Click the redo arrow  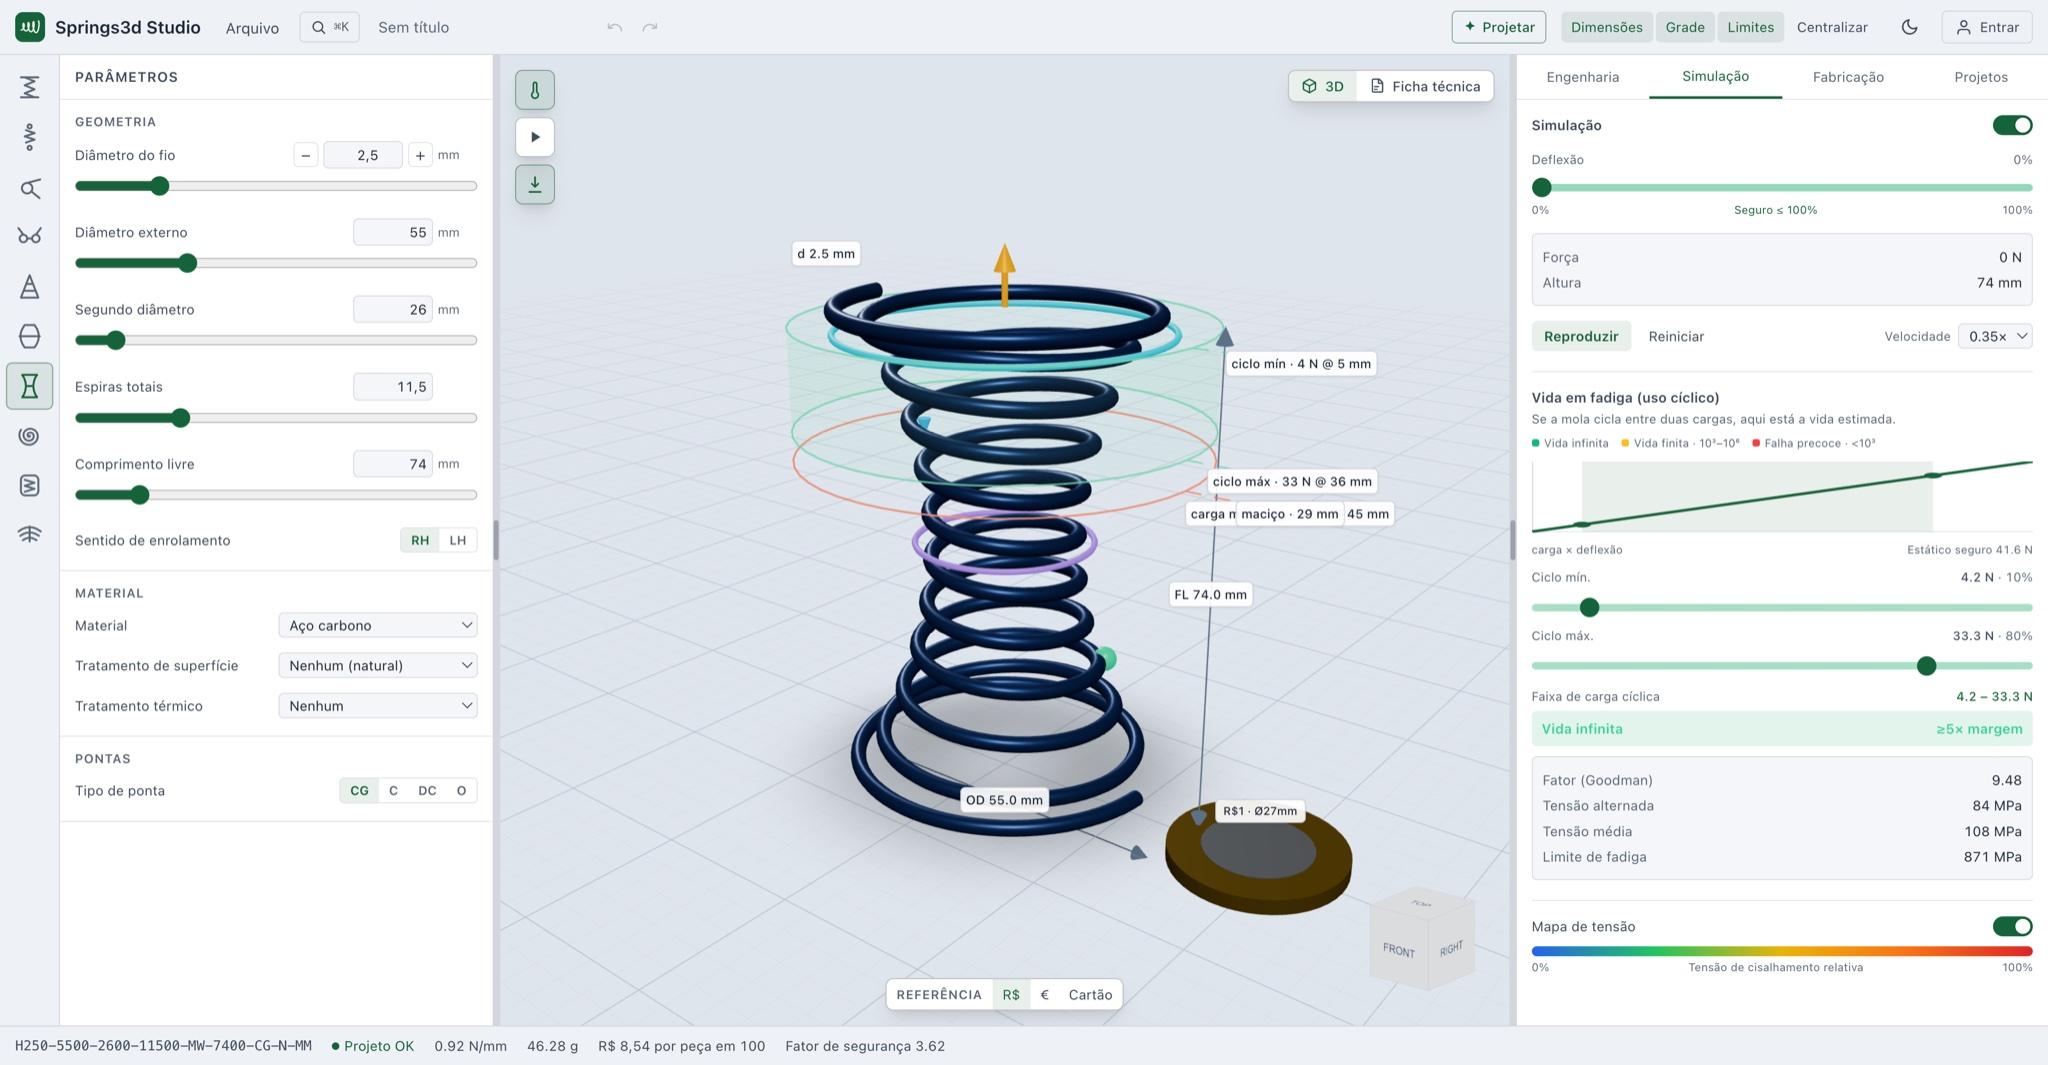(x=650, y=27)
